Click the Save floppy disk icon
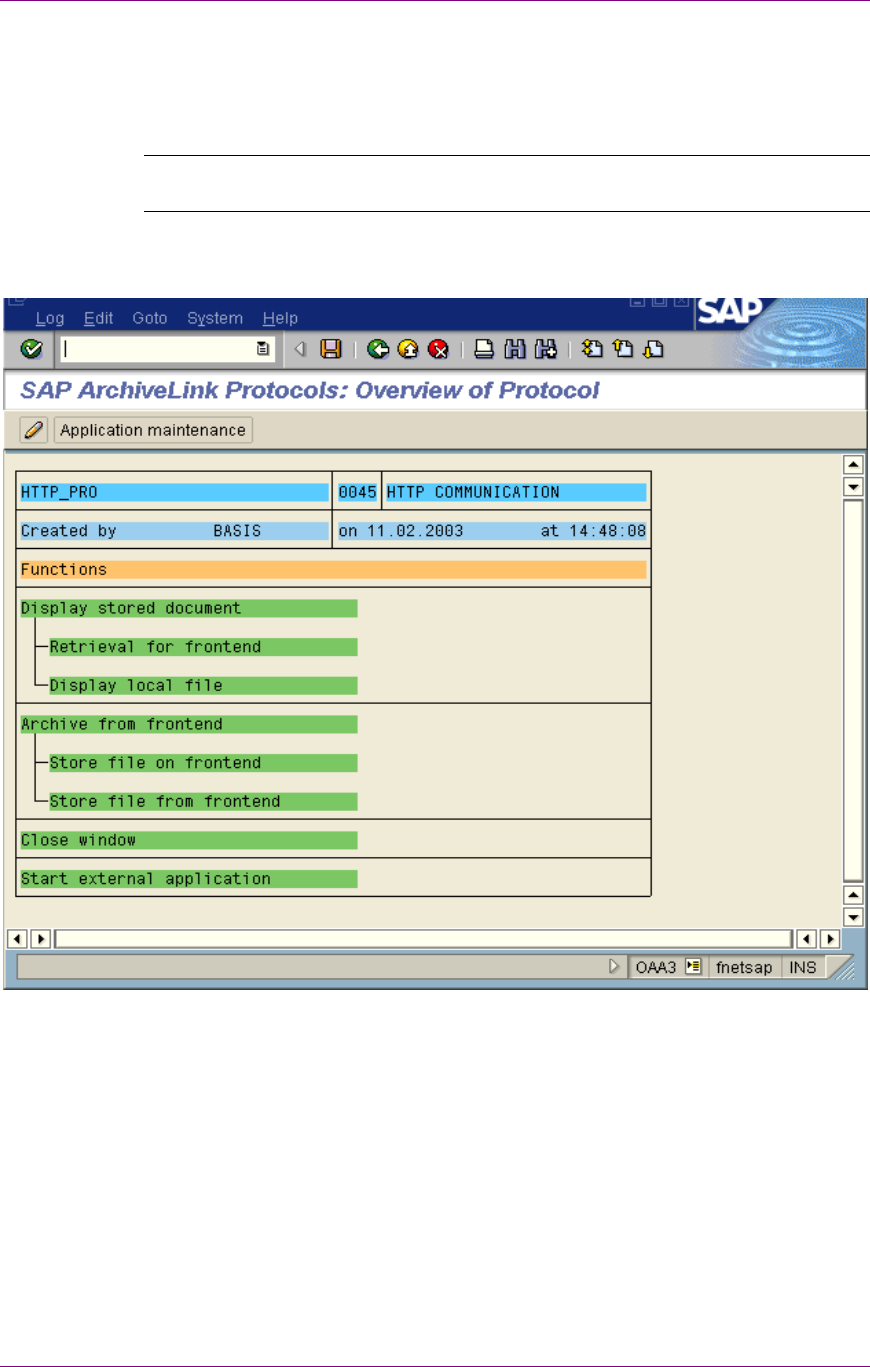 pyautogui.click(x=330, y=349)
